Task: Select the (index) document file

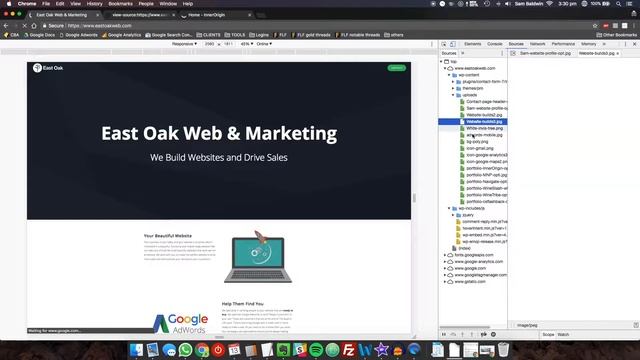Action: click(461, 248)
